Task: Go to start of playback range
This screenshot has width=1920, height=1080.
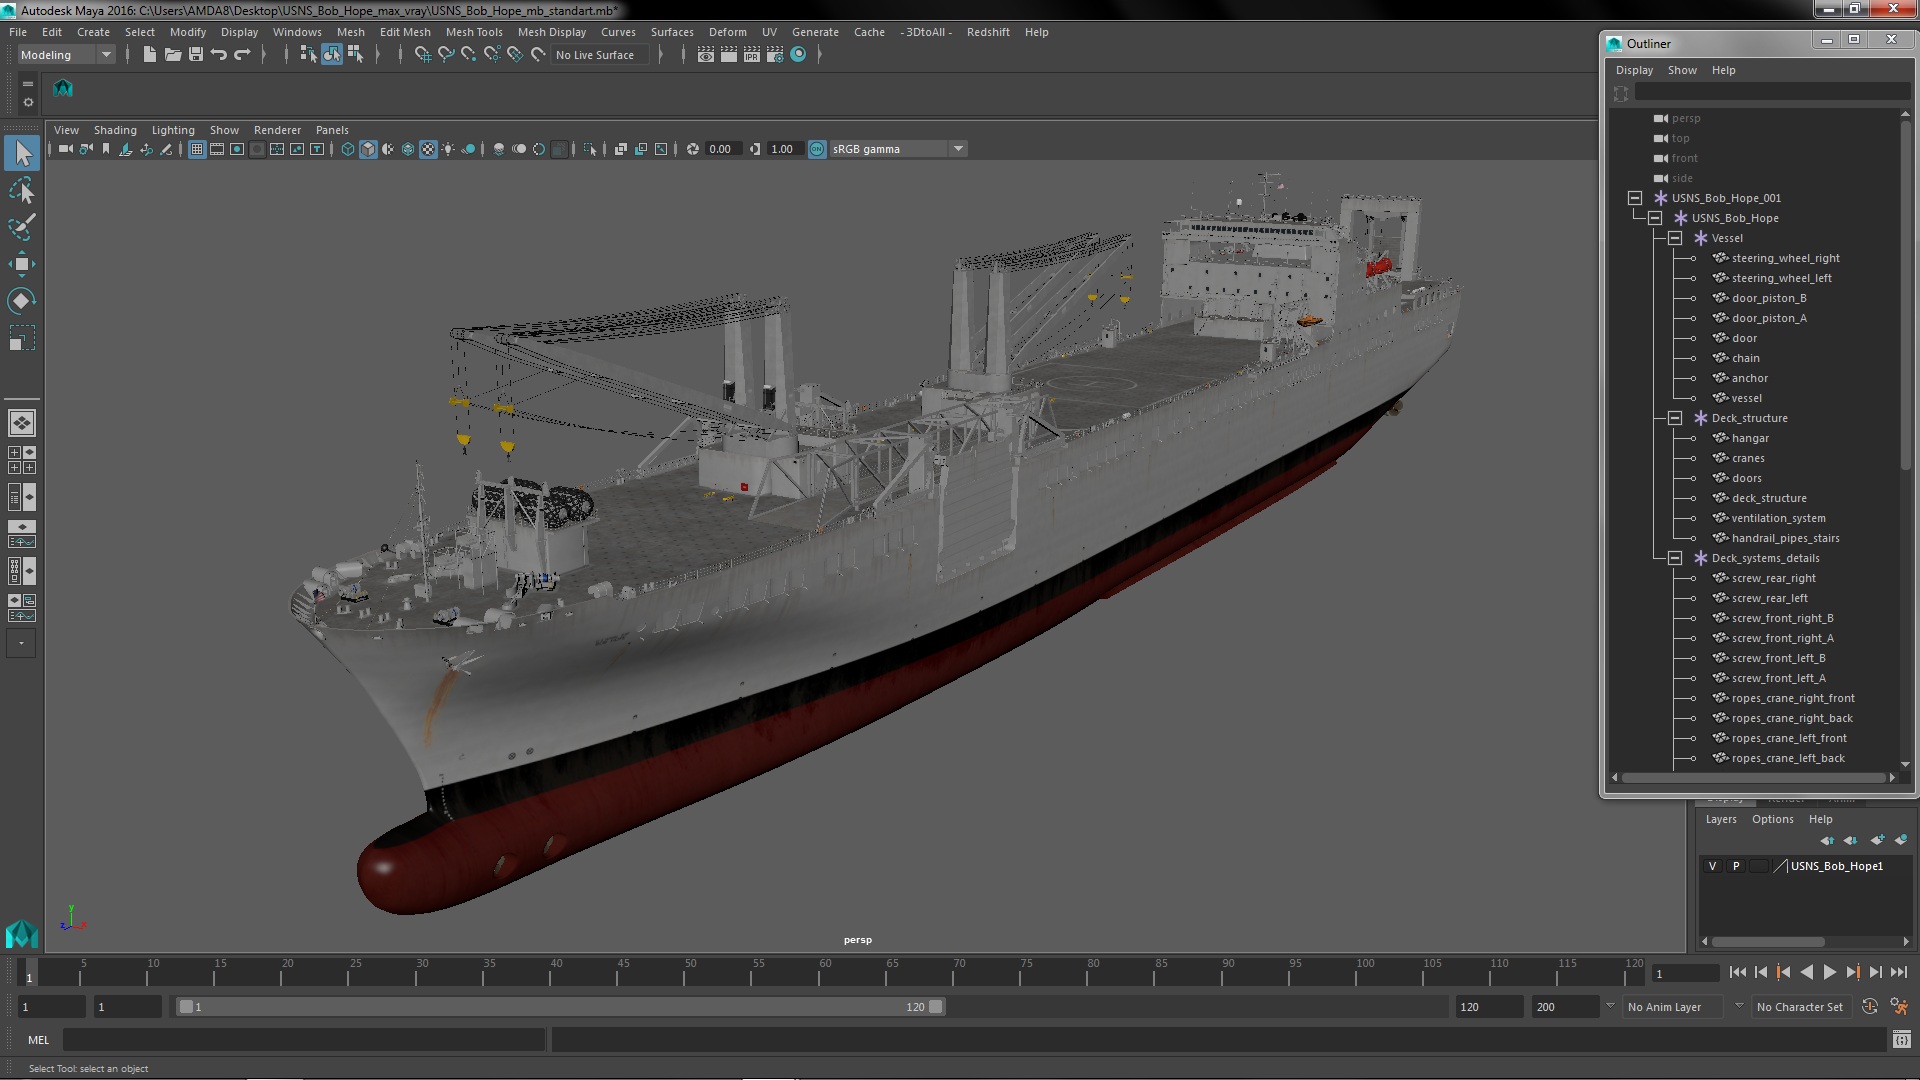Action: 1737,972
